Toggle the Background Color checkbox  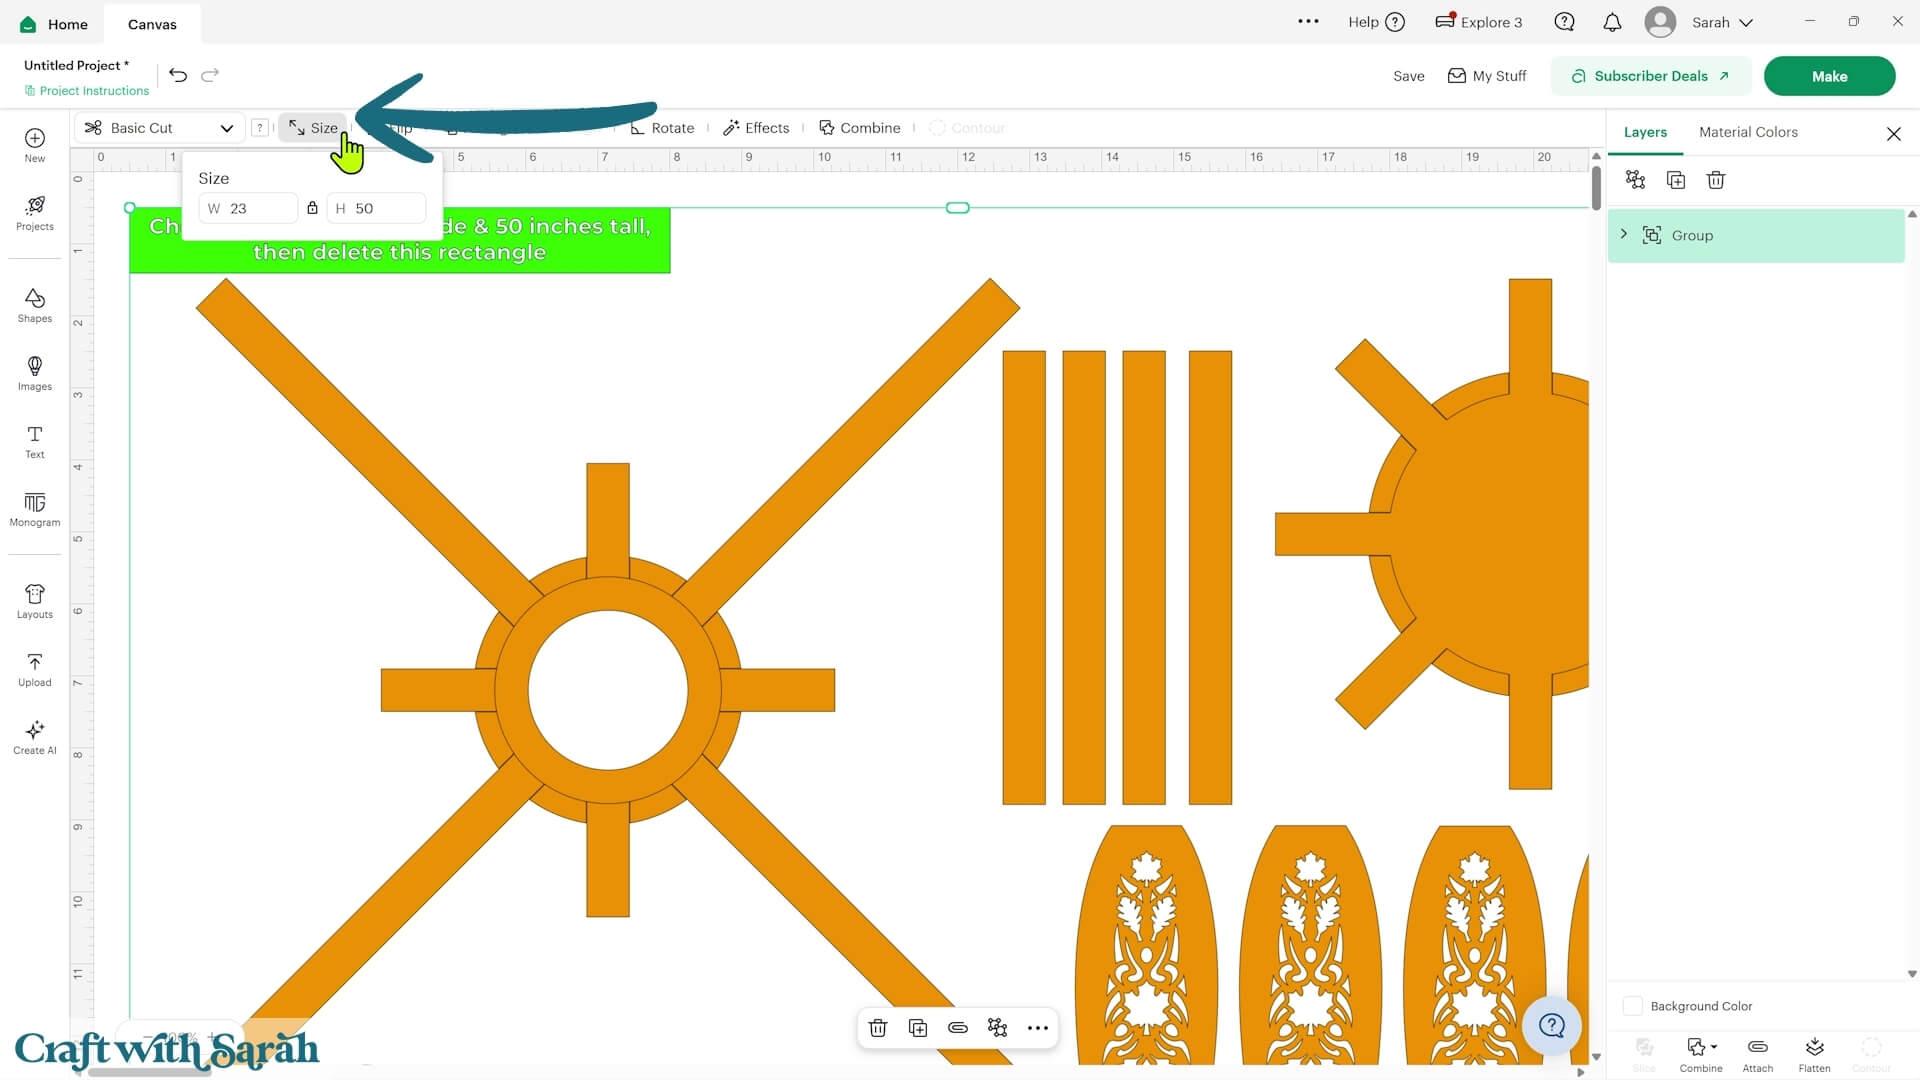(1632, 1006)
